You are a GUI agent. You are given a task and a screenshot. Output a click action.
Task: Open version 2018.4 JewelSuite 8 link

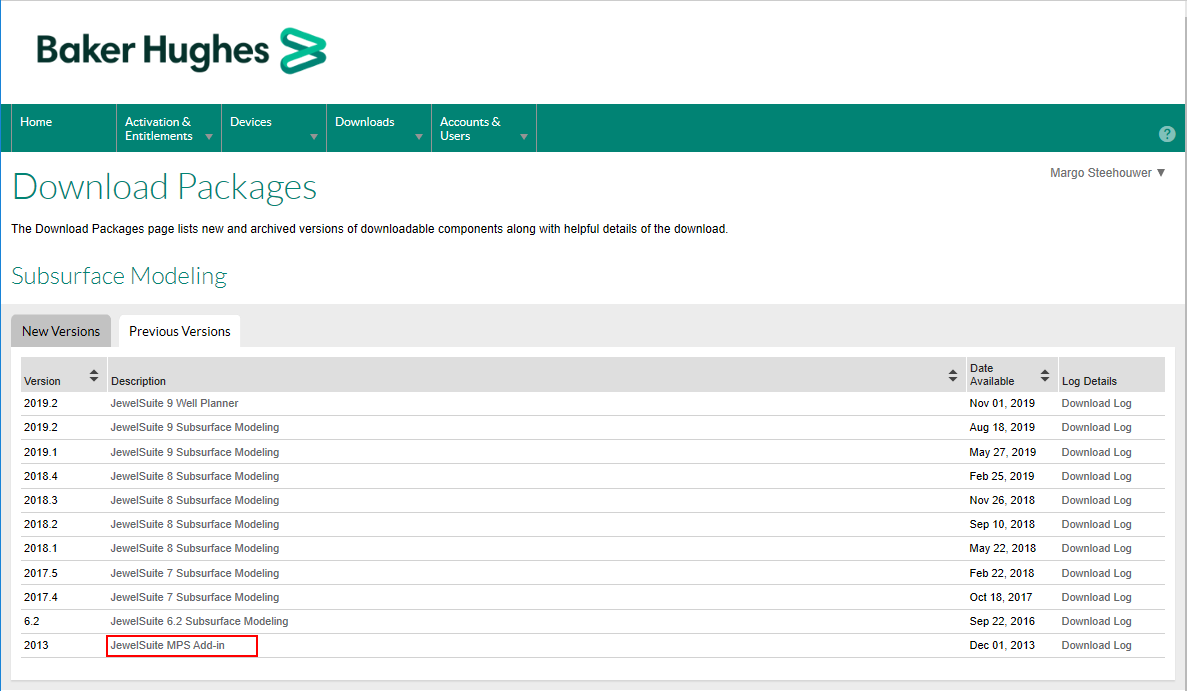194,476
